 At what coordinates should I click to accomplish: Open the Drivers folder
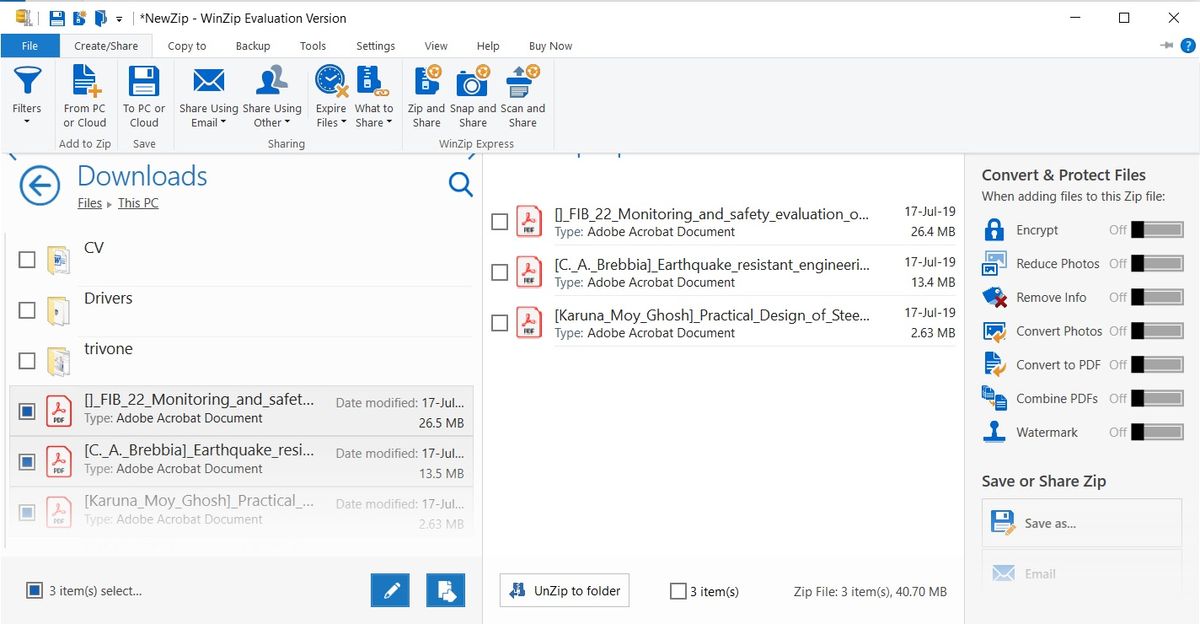click(x=108, y=297)
